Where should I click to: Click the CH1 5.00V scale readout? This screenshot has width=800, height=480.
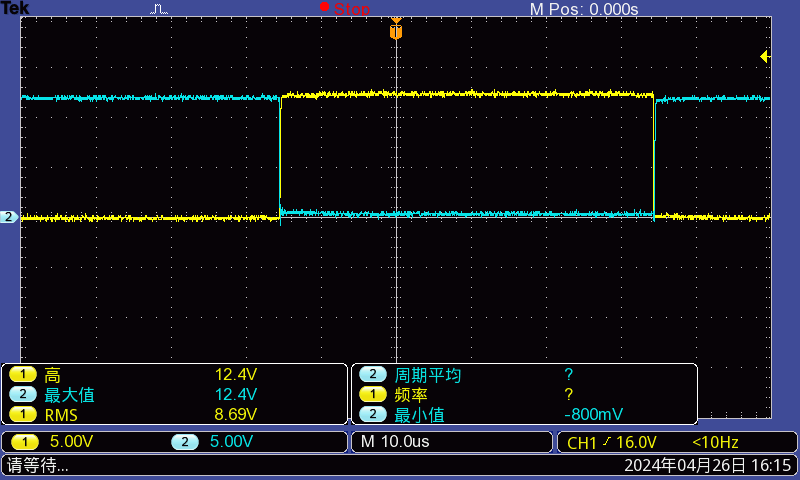pos(71,442)
